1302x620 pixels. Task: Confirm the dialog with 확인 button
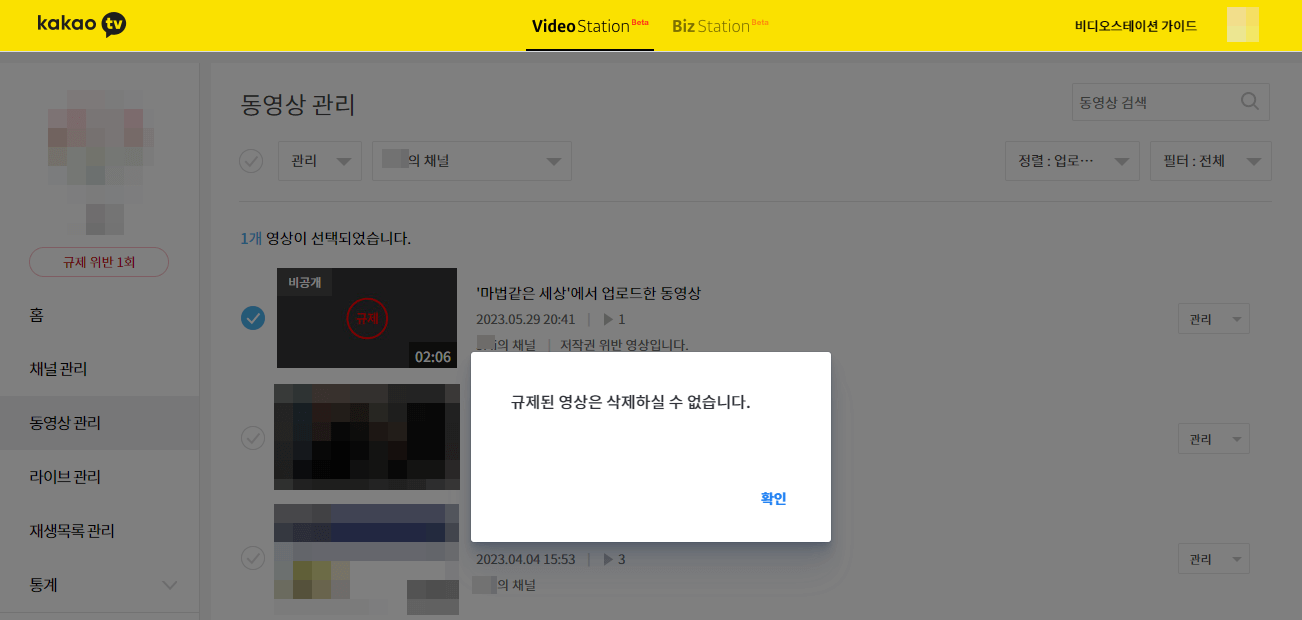coord(772,498)
